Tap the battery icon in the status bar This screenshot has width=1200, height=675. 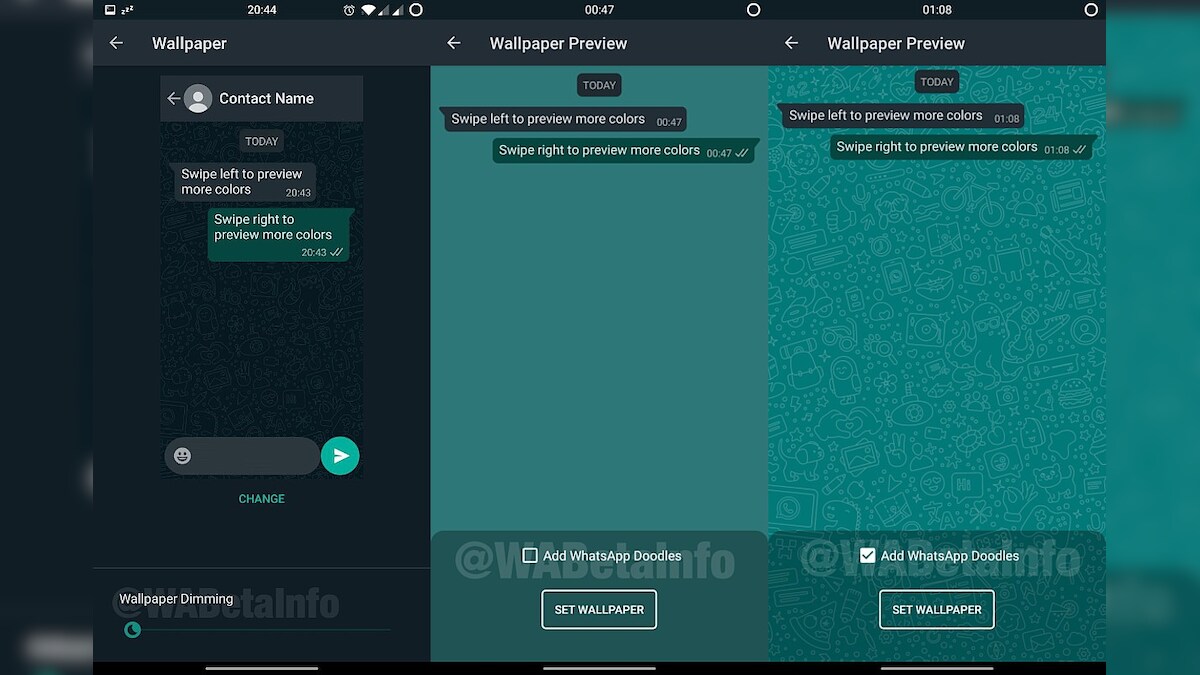pos(414,10)
